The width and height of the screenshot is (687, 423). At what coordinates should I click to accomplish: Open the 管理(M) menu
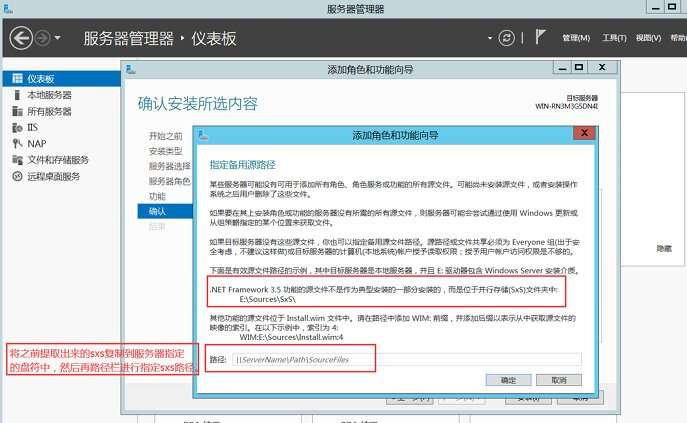[576, 38]
